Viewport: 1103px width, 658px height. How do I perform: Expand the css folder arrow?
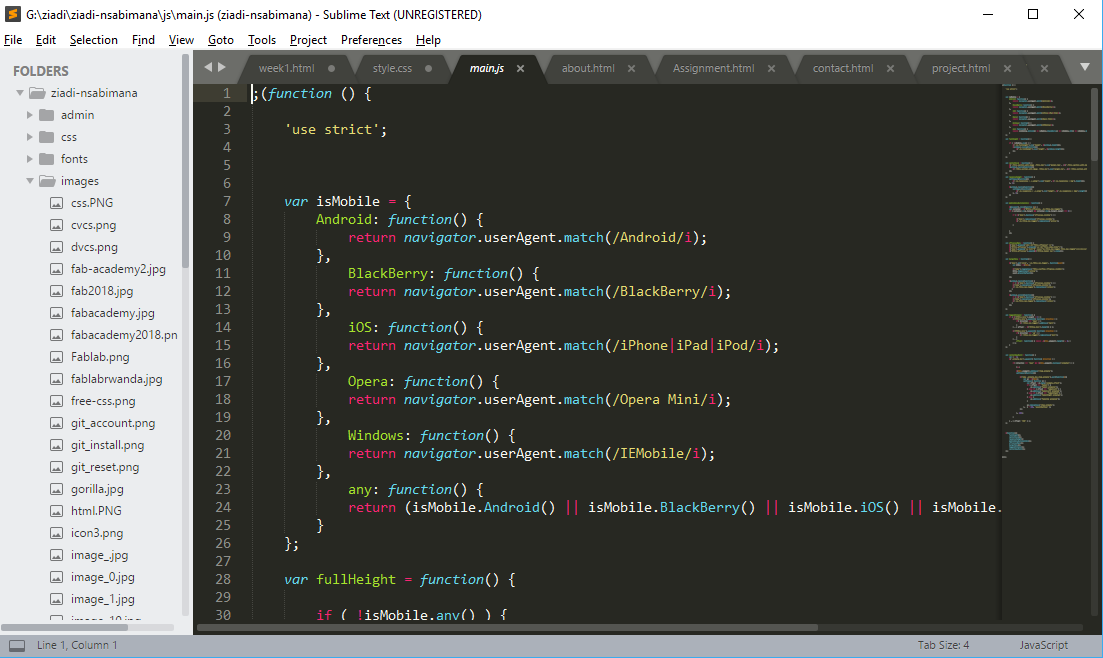coord(30,137)
